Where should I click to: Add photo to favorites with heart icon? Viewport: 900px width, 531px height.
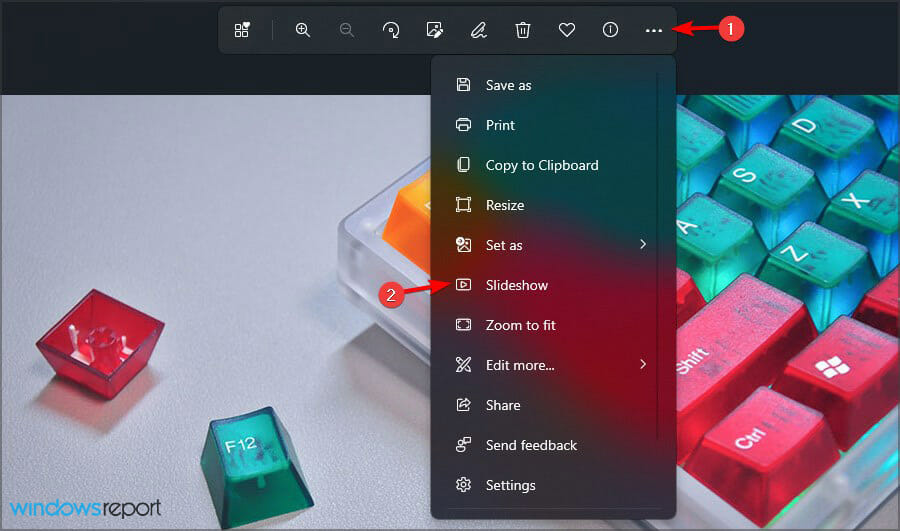[567, 30]
